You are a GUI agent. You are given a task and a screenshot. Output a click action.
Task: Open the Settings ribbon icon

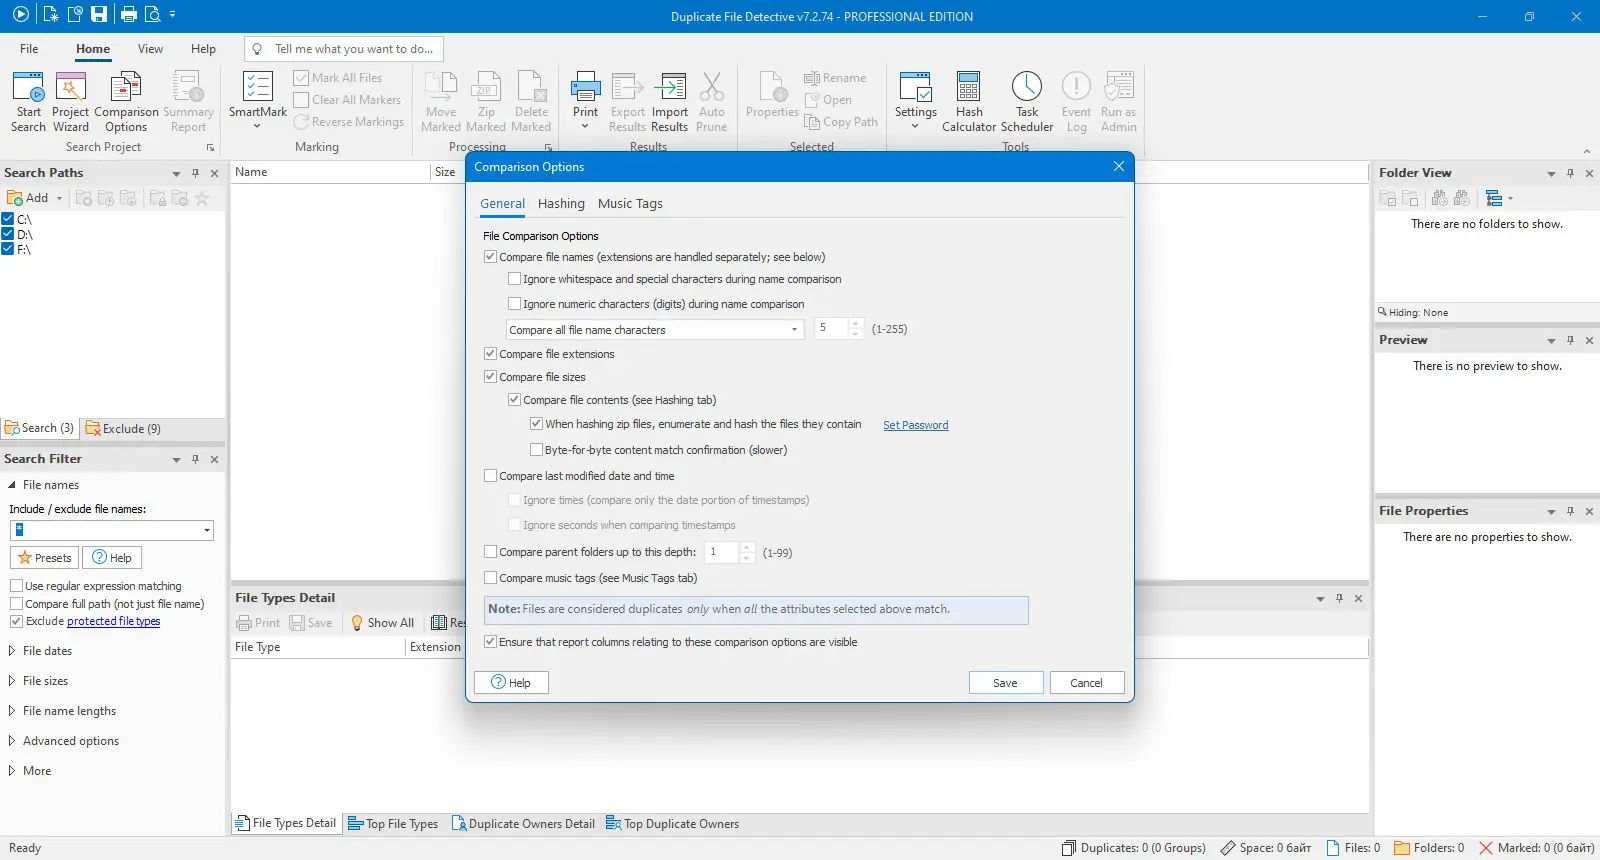[915, 101]
